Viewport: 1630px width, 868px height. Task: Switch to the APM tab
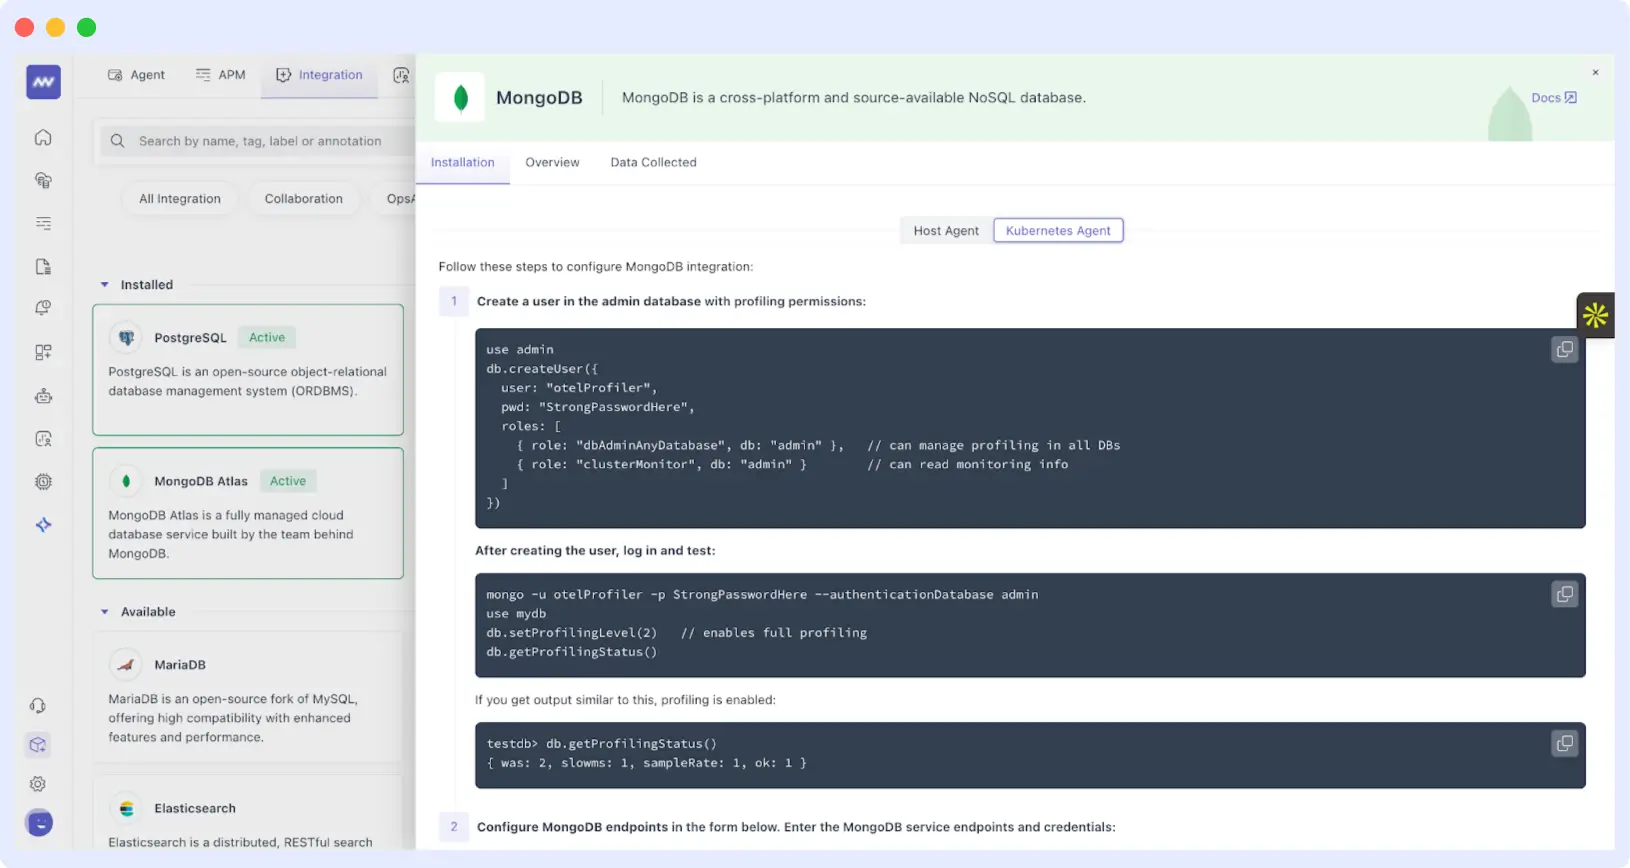pos(221,75)
